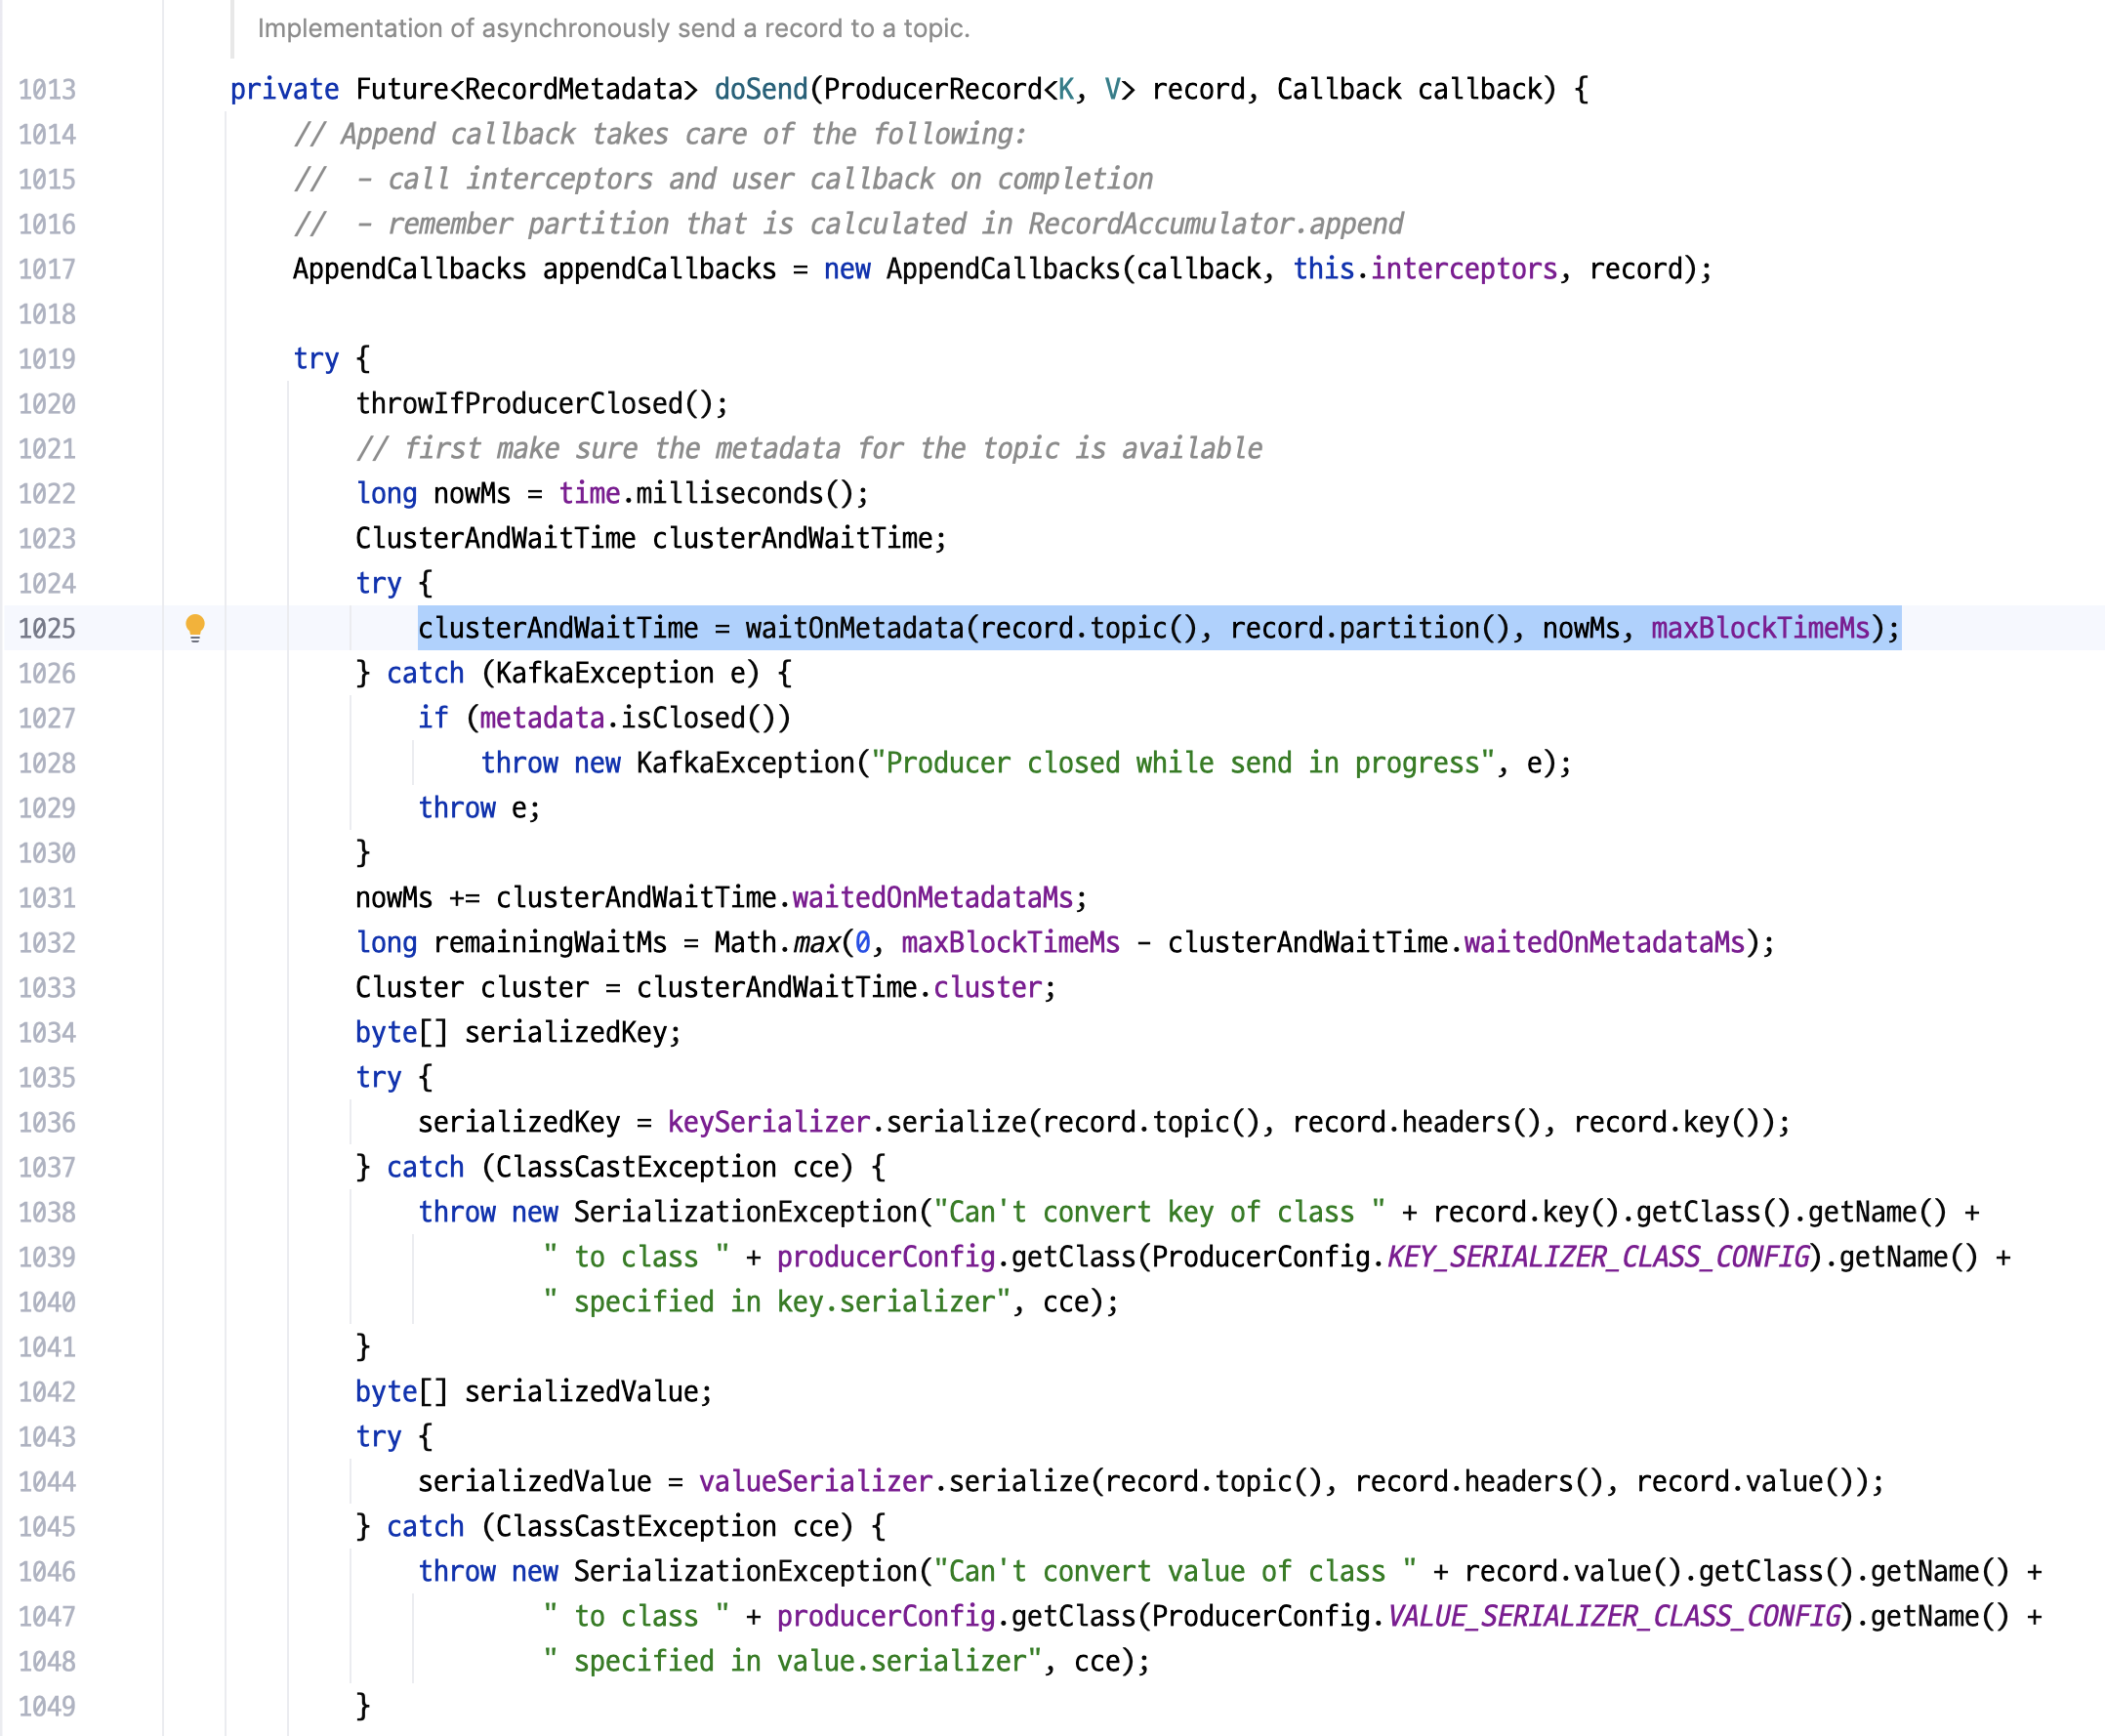The width and height of the screenshot is (2105, 1736).
Task: Click the metadata.isClosed() condition
Action: 632,718
